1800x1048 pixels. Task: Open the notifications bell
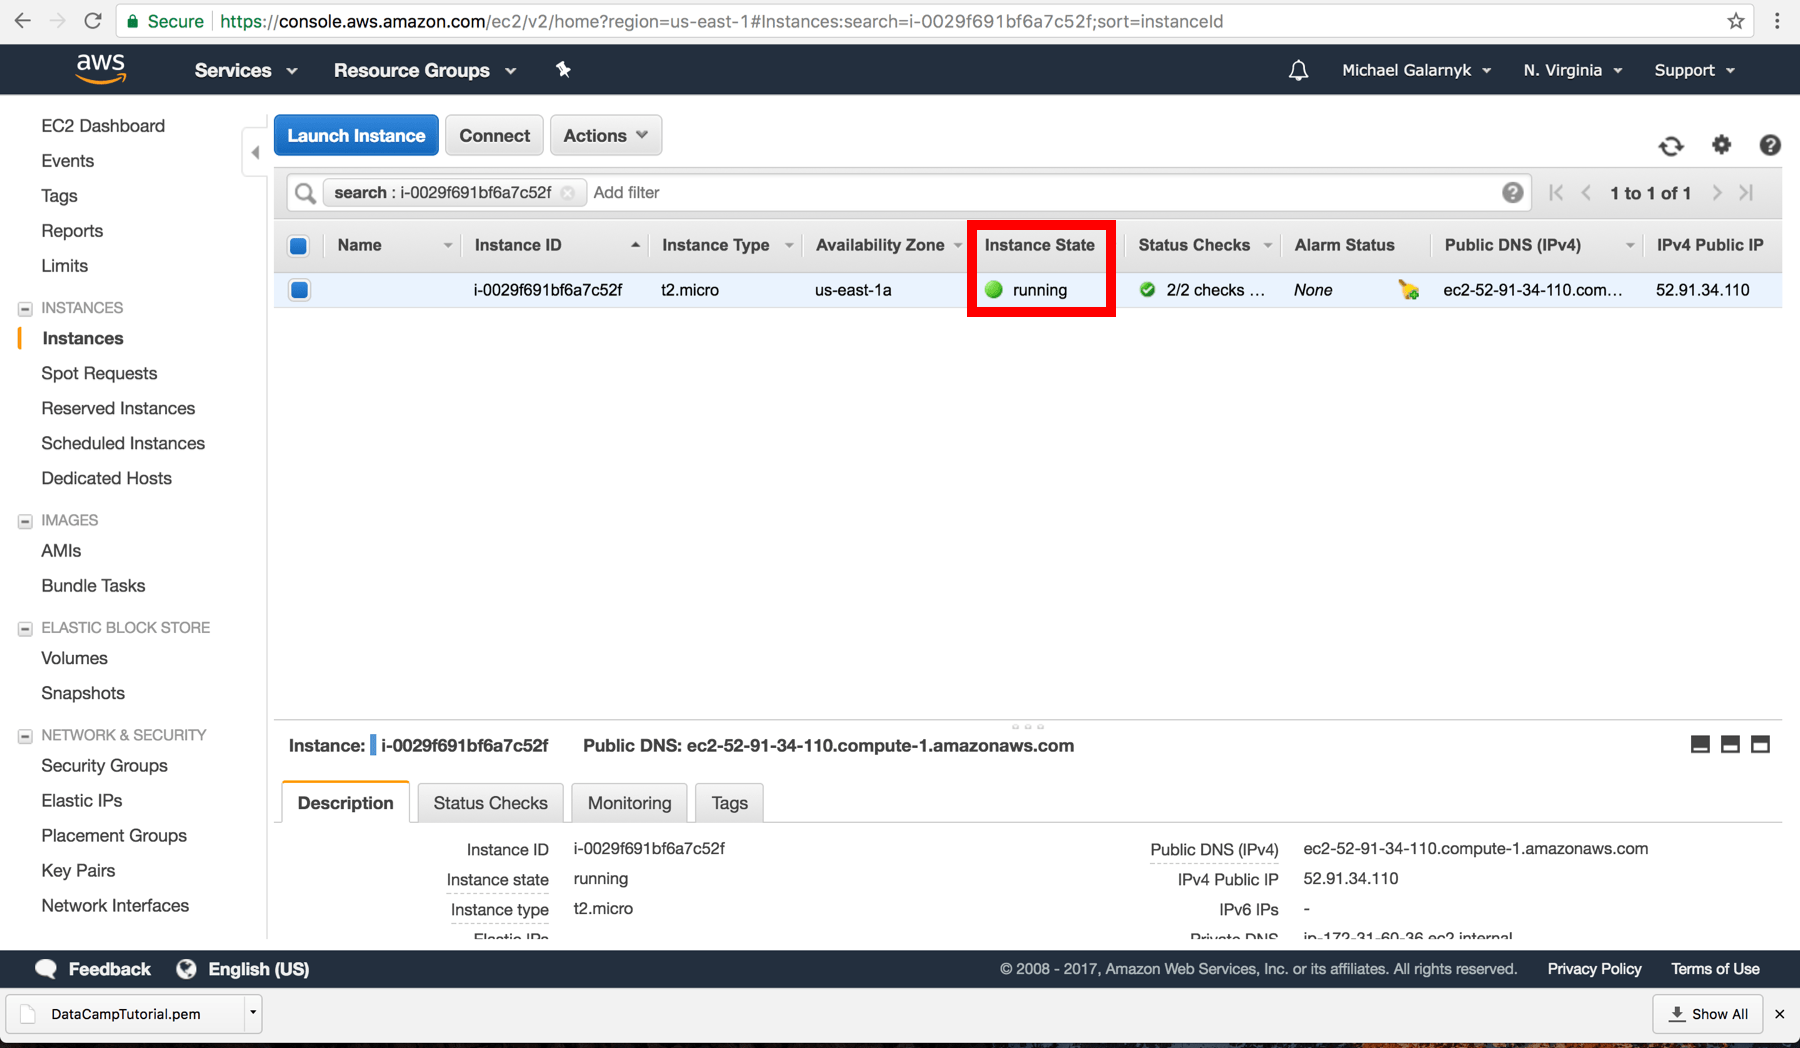click(x=1297, y=69)
